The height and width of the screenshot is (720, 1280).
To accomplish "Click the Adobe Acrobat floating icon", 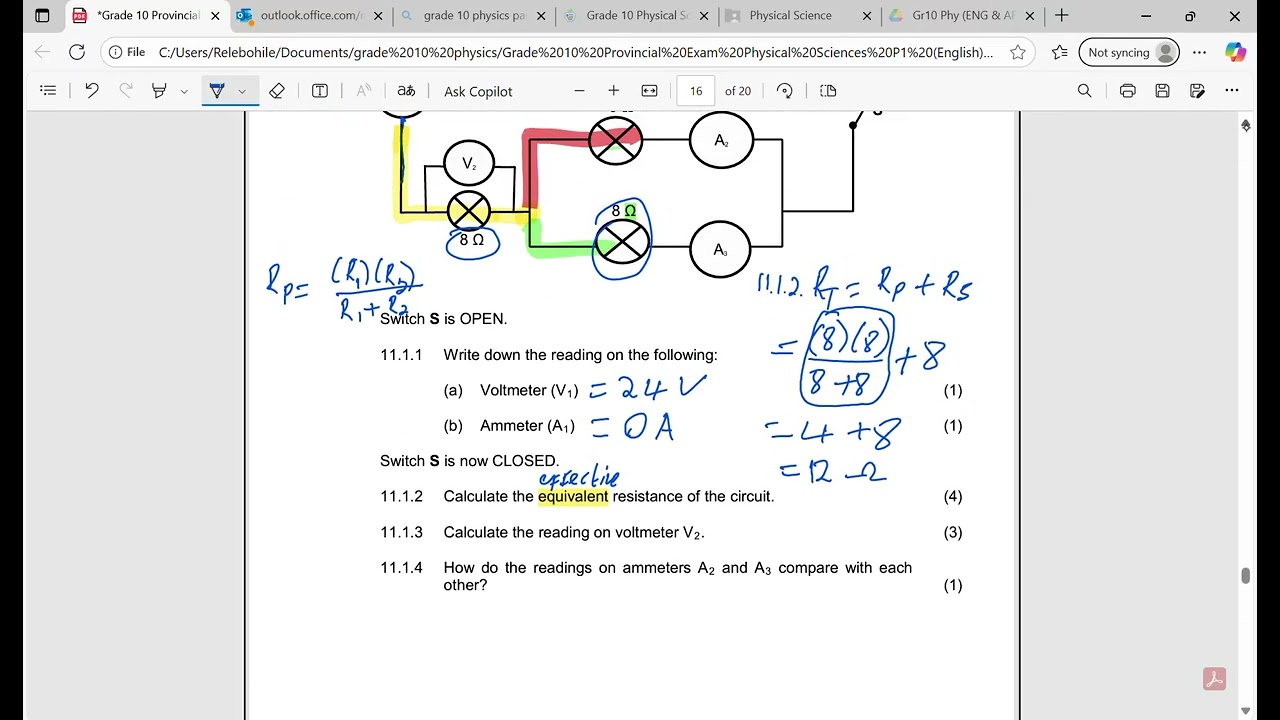I will tap(1214, 679).
